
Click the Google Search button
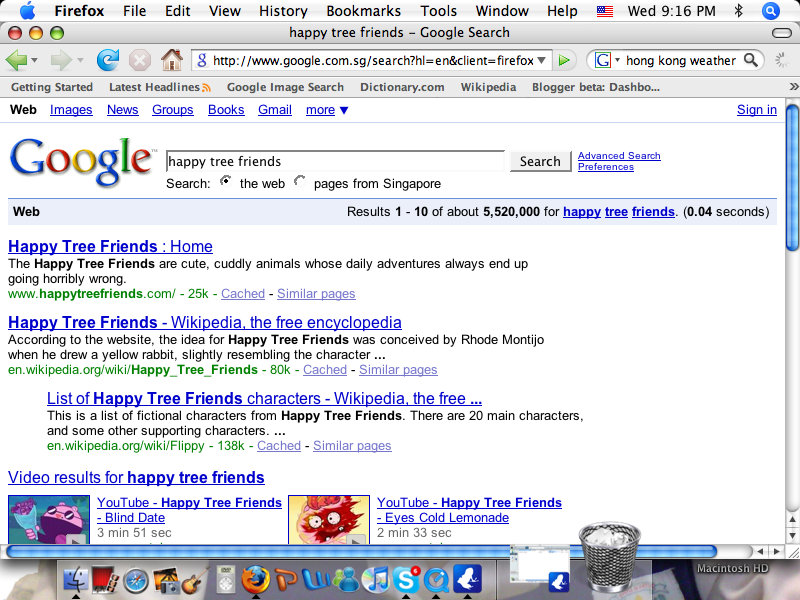(x=540, y=161)
